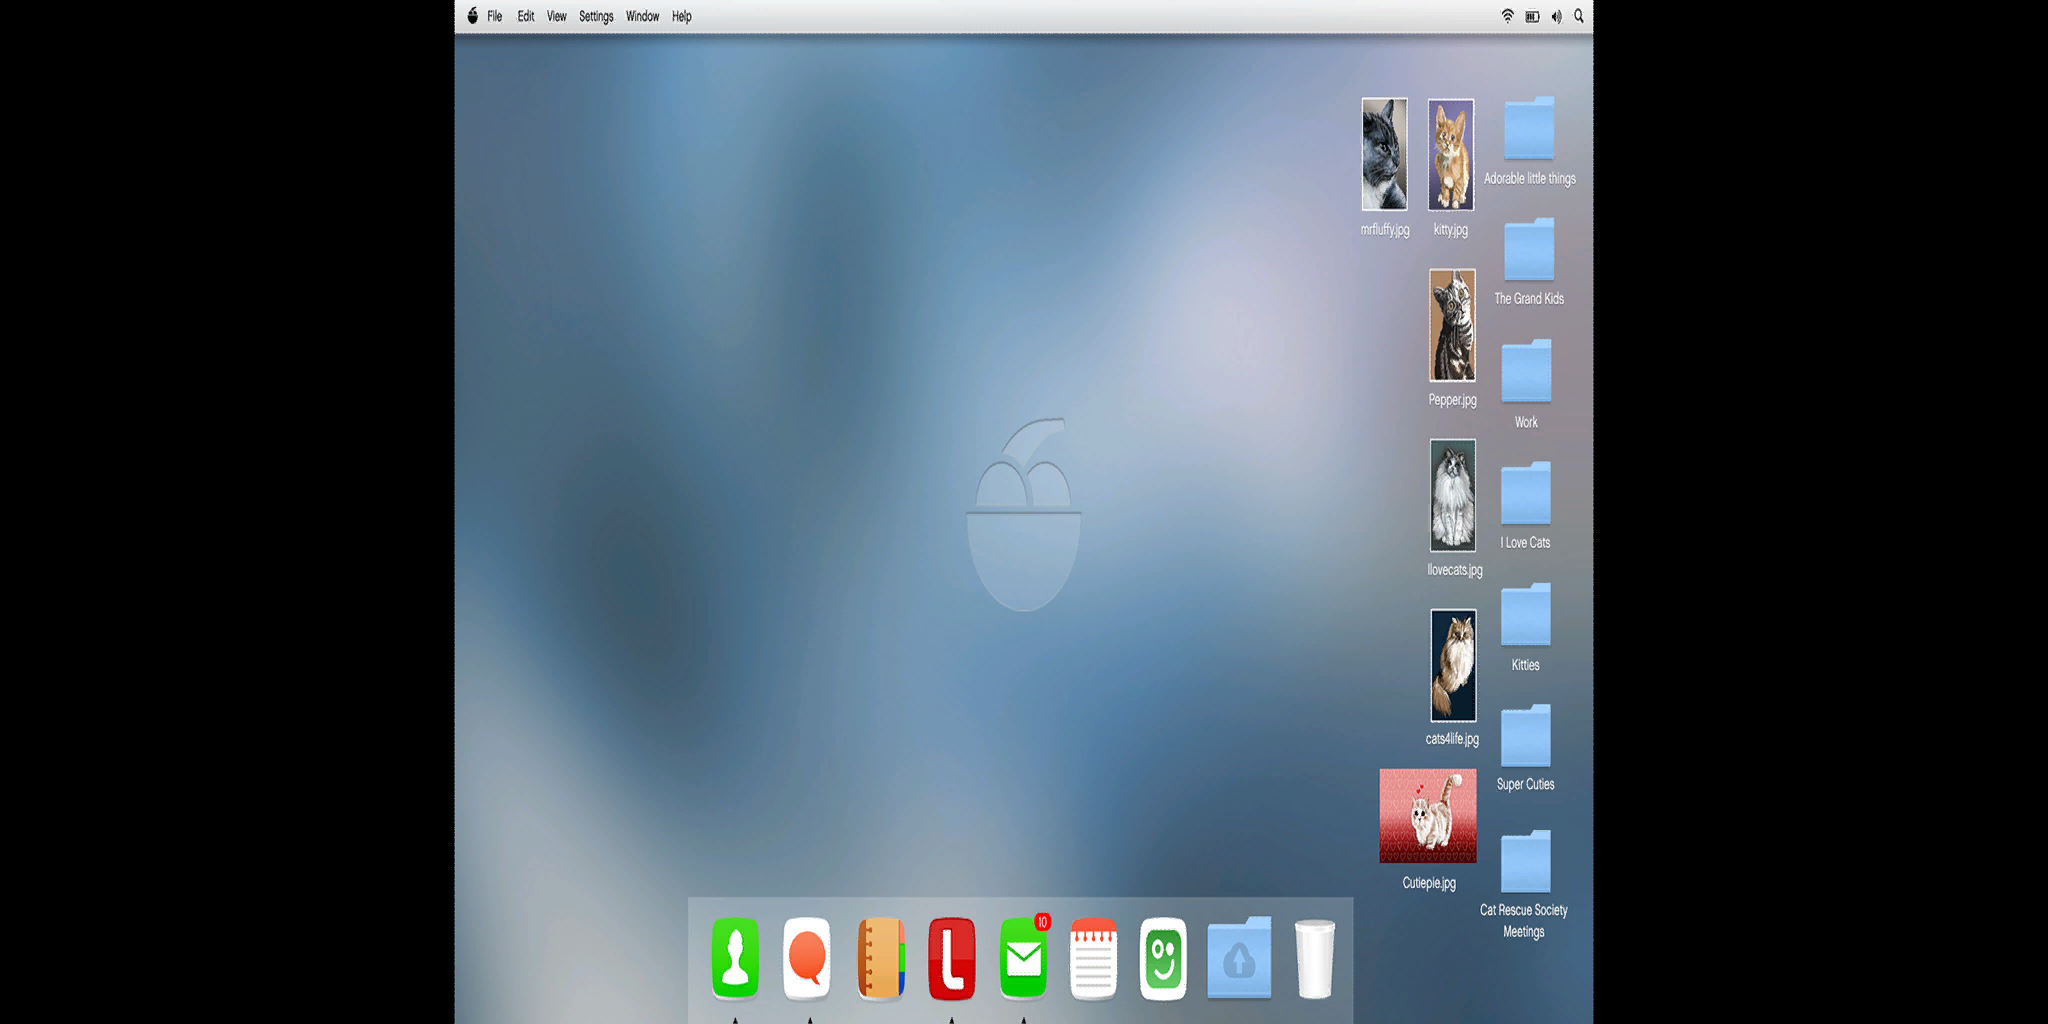Viewport: 2048px width, 1024px height.
Task: Launch the green smiley face app
Action: [x=1163, y=958]
